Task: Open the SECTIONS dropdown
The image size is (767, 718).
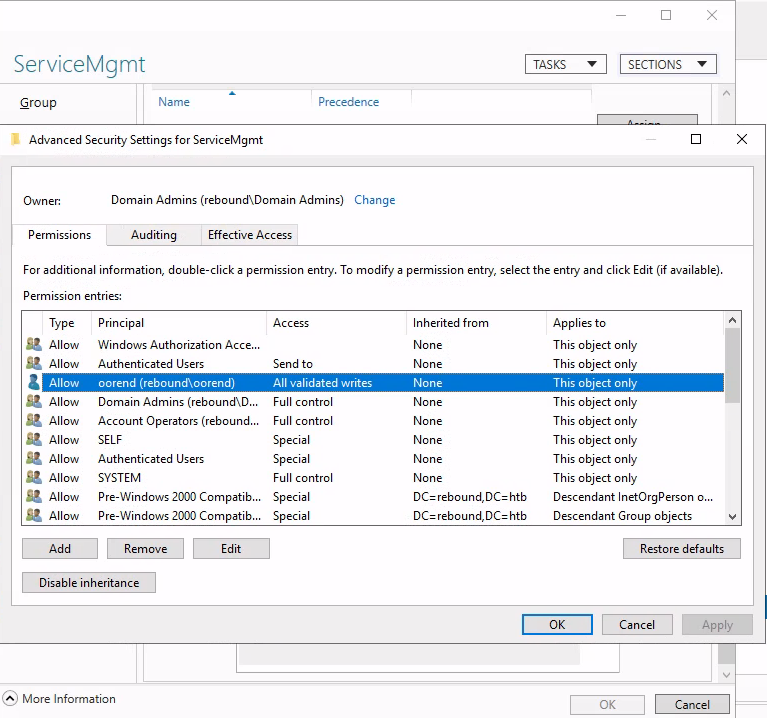Action: click(668, 64)
